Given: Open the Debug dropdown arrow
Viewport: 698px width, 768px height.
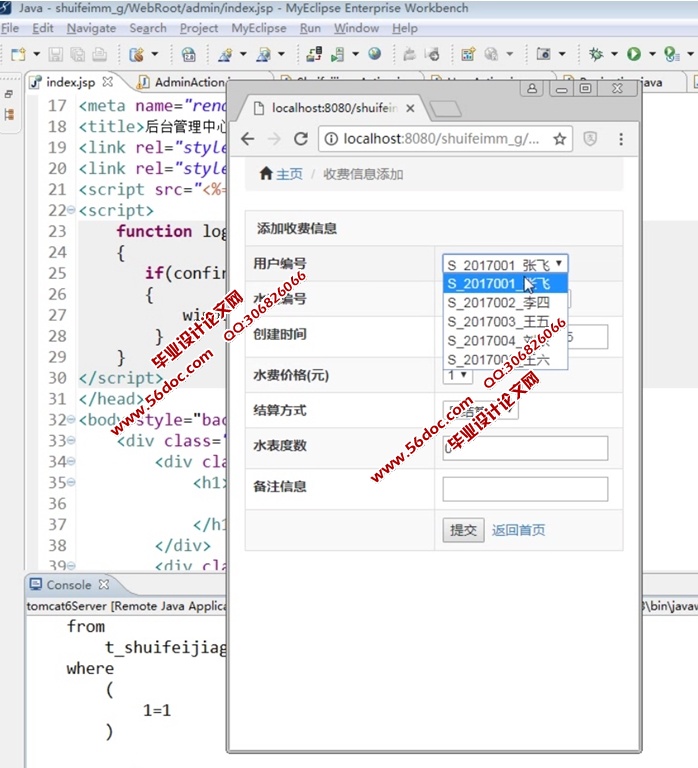Looking at the screenshot, I should 614,54.
